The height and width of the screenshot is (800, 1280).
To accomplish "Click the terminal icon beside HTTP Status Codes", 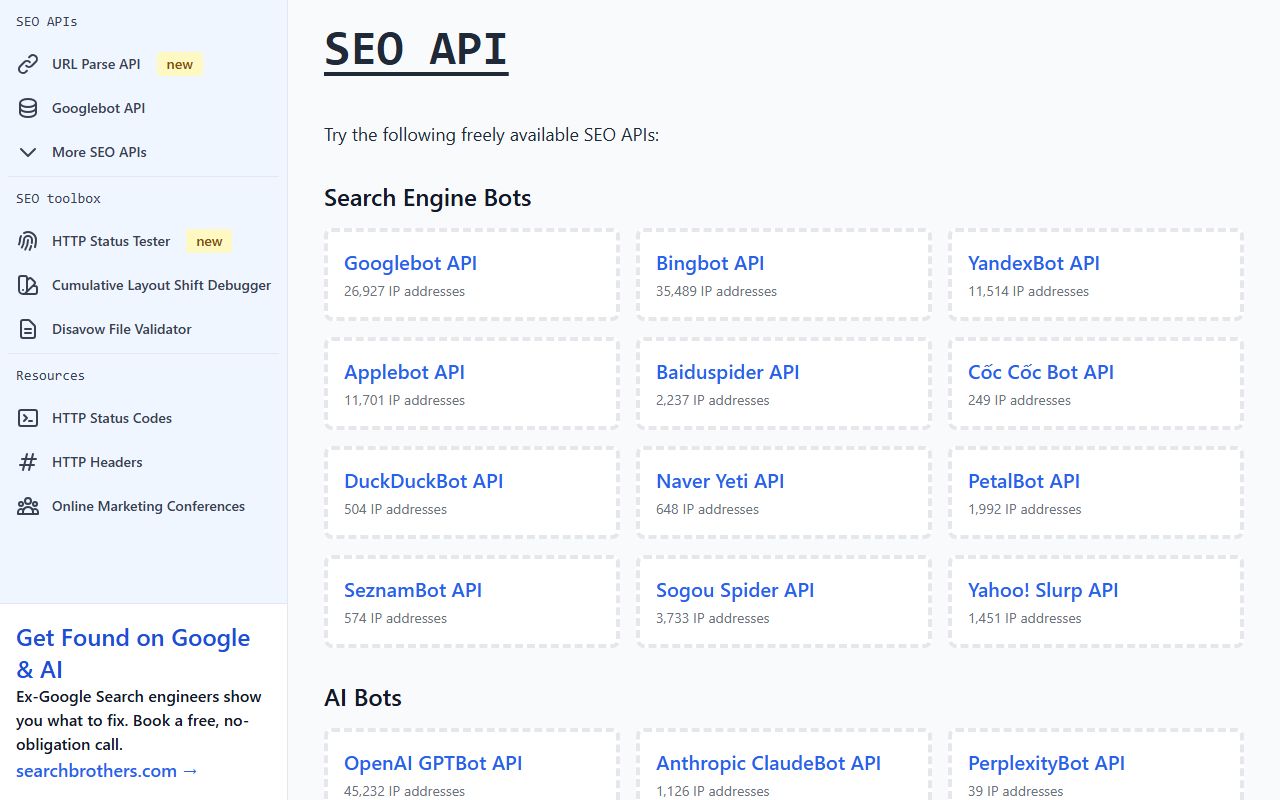I will (x=28, y=418).
